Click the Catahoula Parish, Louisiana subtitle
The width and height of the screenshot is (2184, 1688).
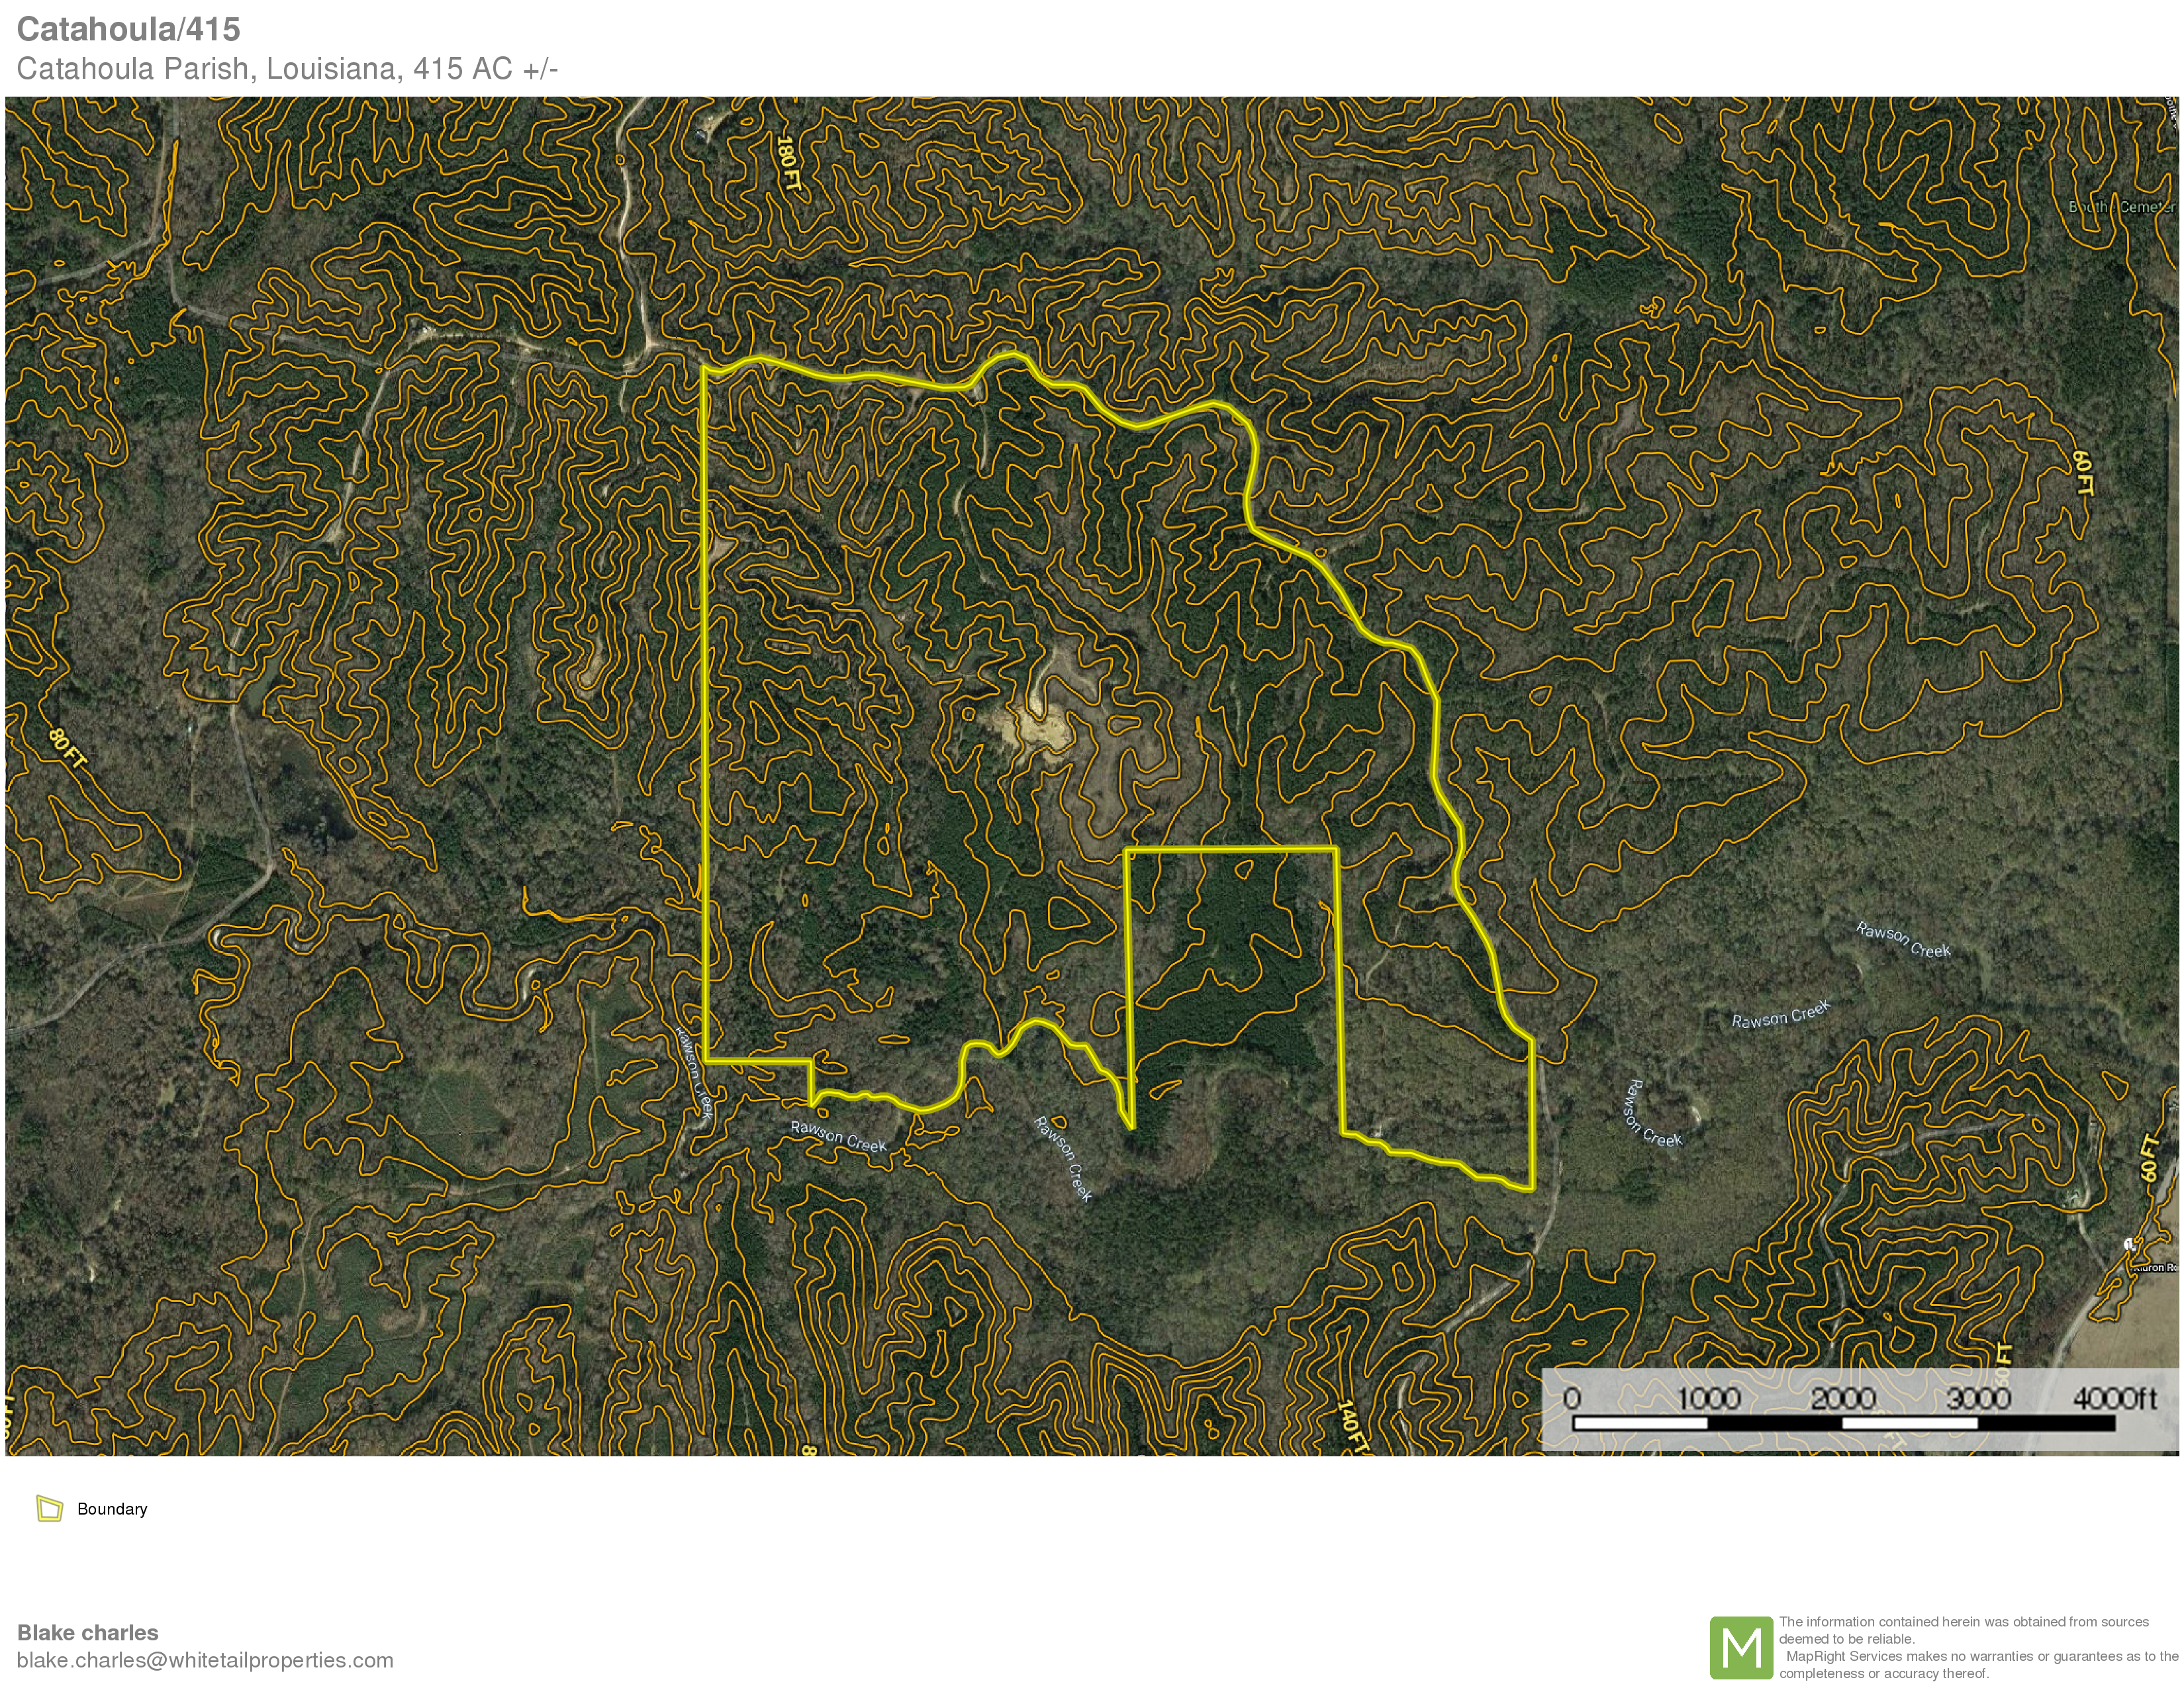287,68
